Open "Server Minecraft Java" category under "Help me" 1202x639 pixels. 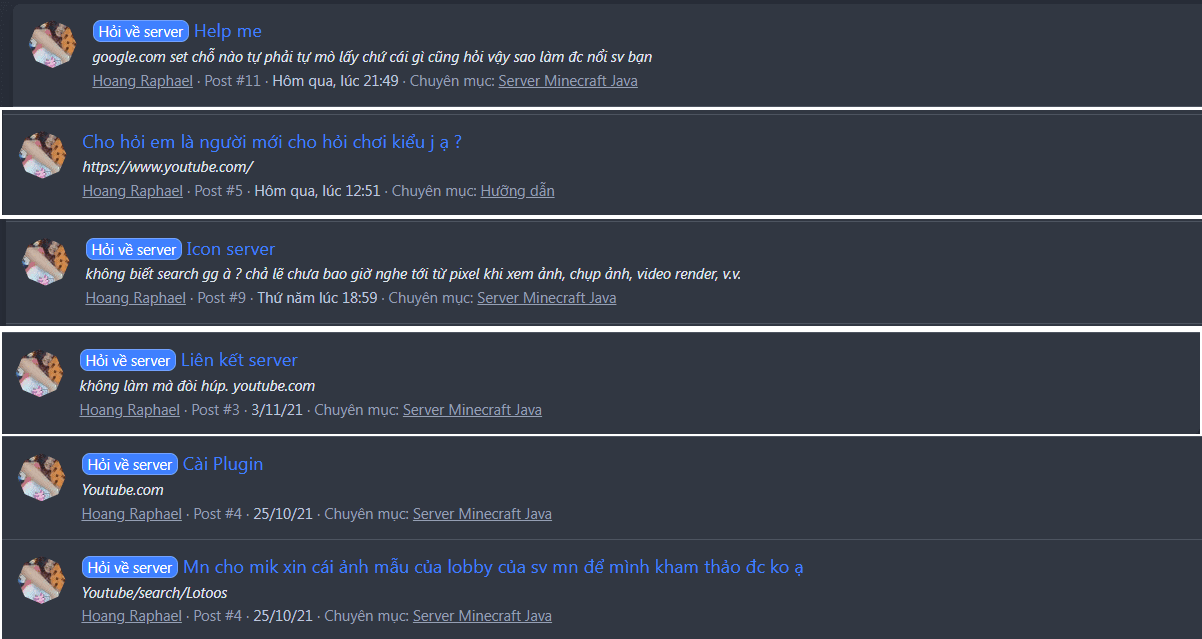(567, 81)
